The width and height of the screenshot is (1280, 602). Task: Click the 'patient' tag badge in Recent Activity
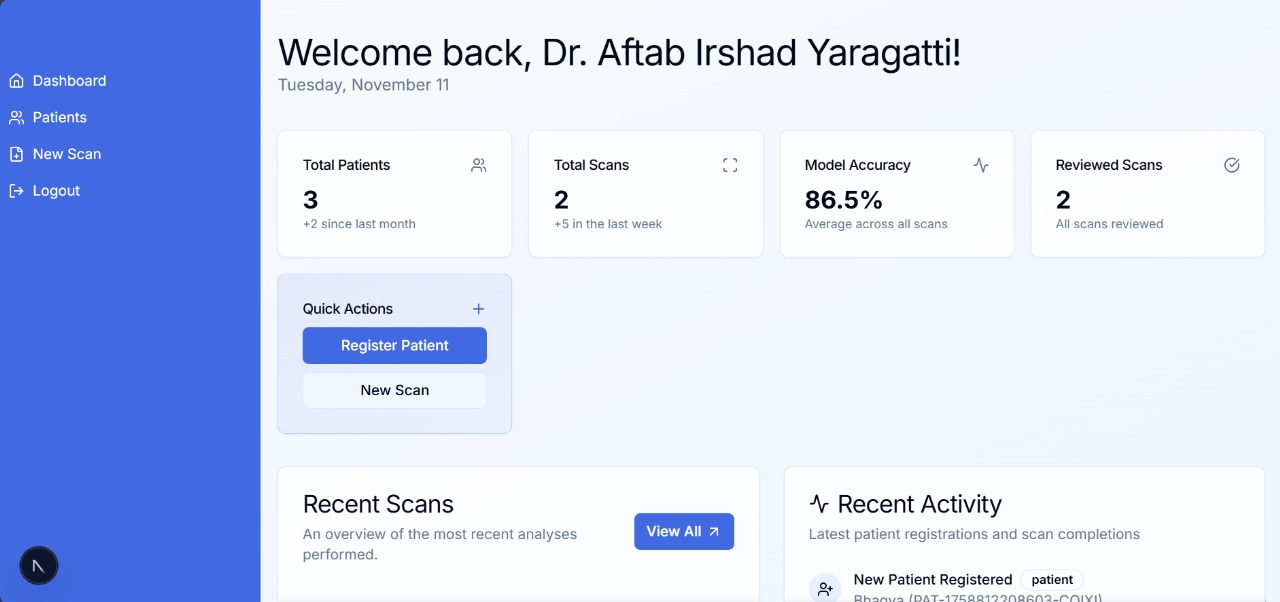(1052, 580)
